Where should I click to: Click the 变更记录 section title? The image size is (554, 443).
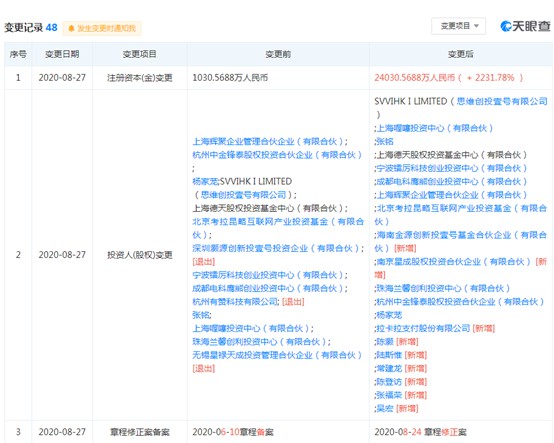pyautogui.click(x=24, y=28)
